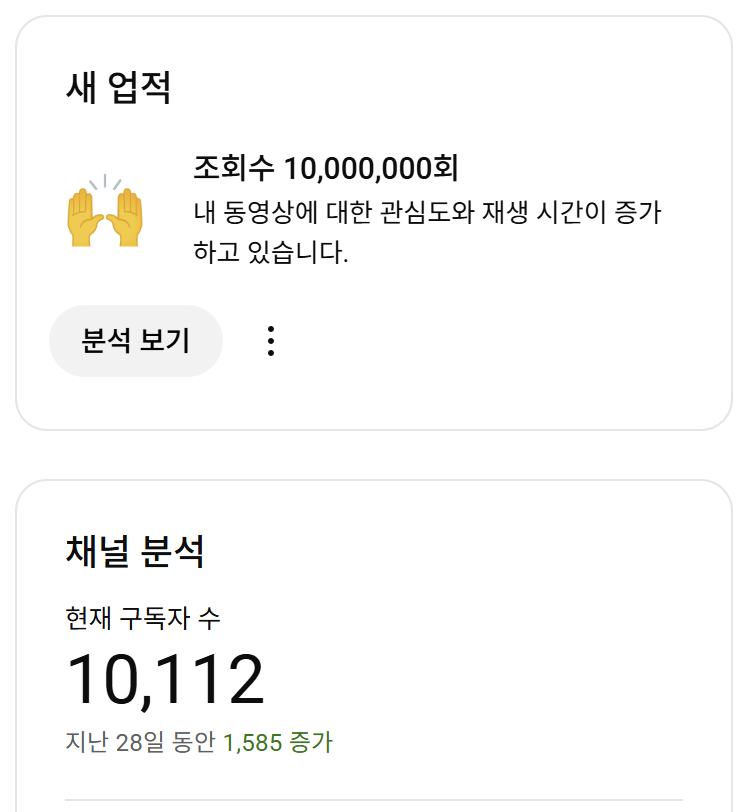Click the divider line below subscriber stats
Screen dimensions: 745x812
(374, 801)
